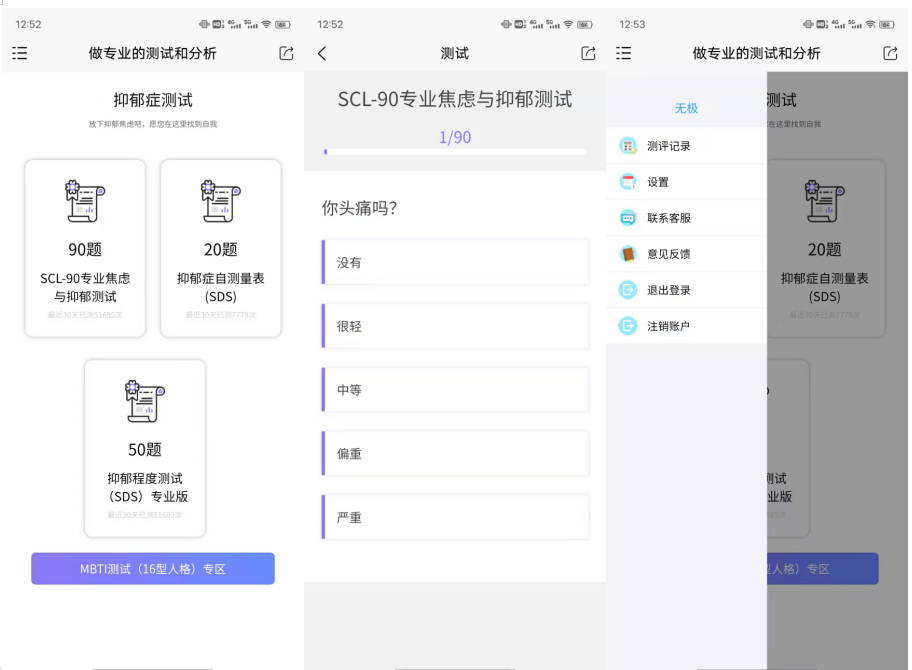The image size is (912, 670).
Task: Tap the 无极 username in the drawer header
Action: [686, 108]
